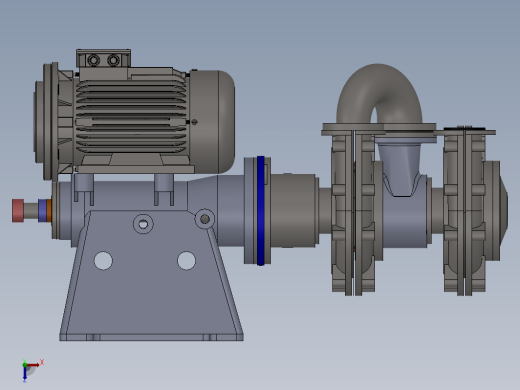
Task: Select the U-shaped pipe elbow
Action: pos(379,94)
